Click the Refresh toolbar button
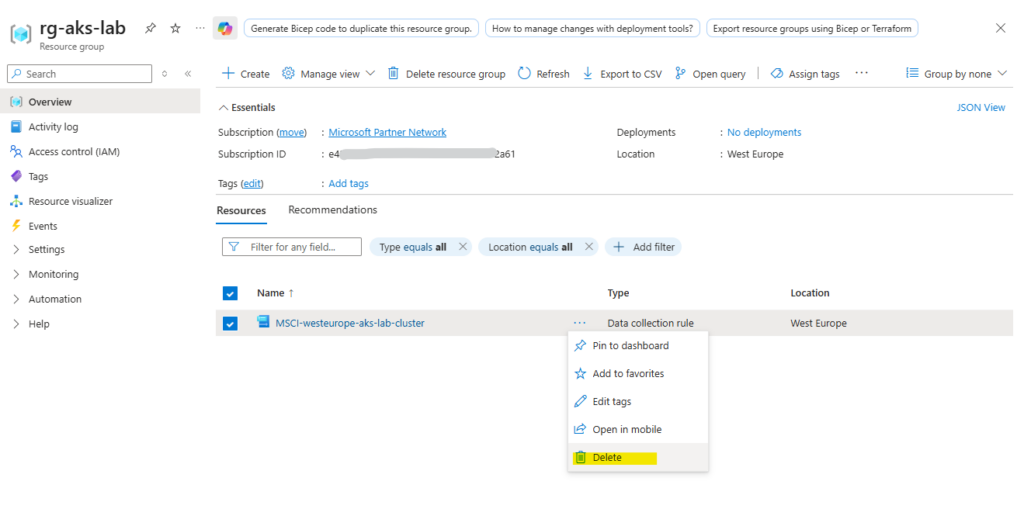 tap(543, 74)
